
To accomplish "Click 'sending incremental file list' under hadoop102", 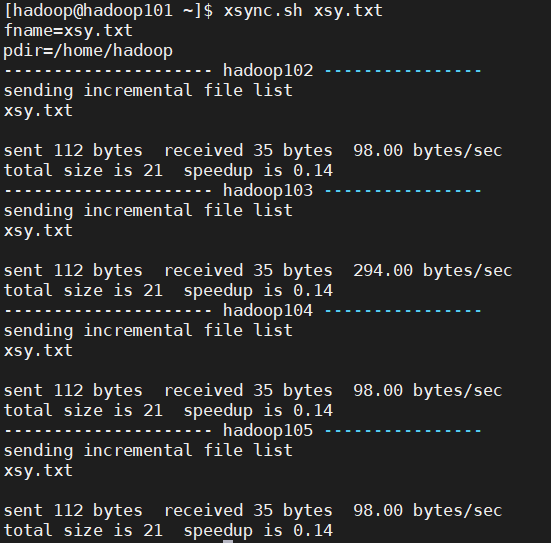I will [148, 91].
